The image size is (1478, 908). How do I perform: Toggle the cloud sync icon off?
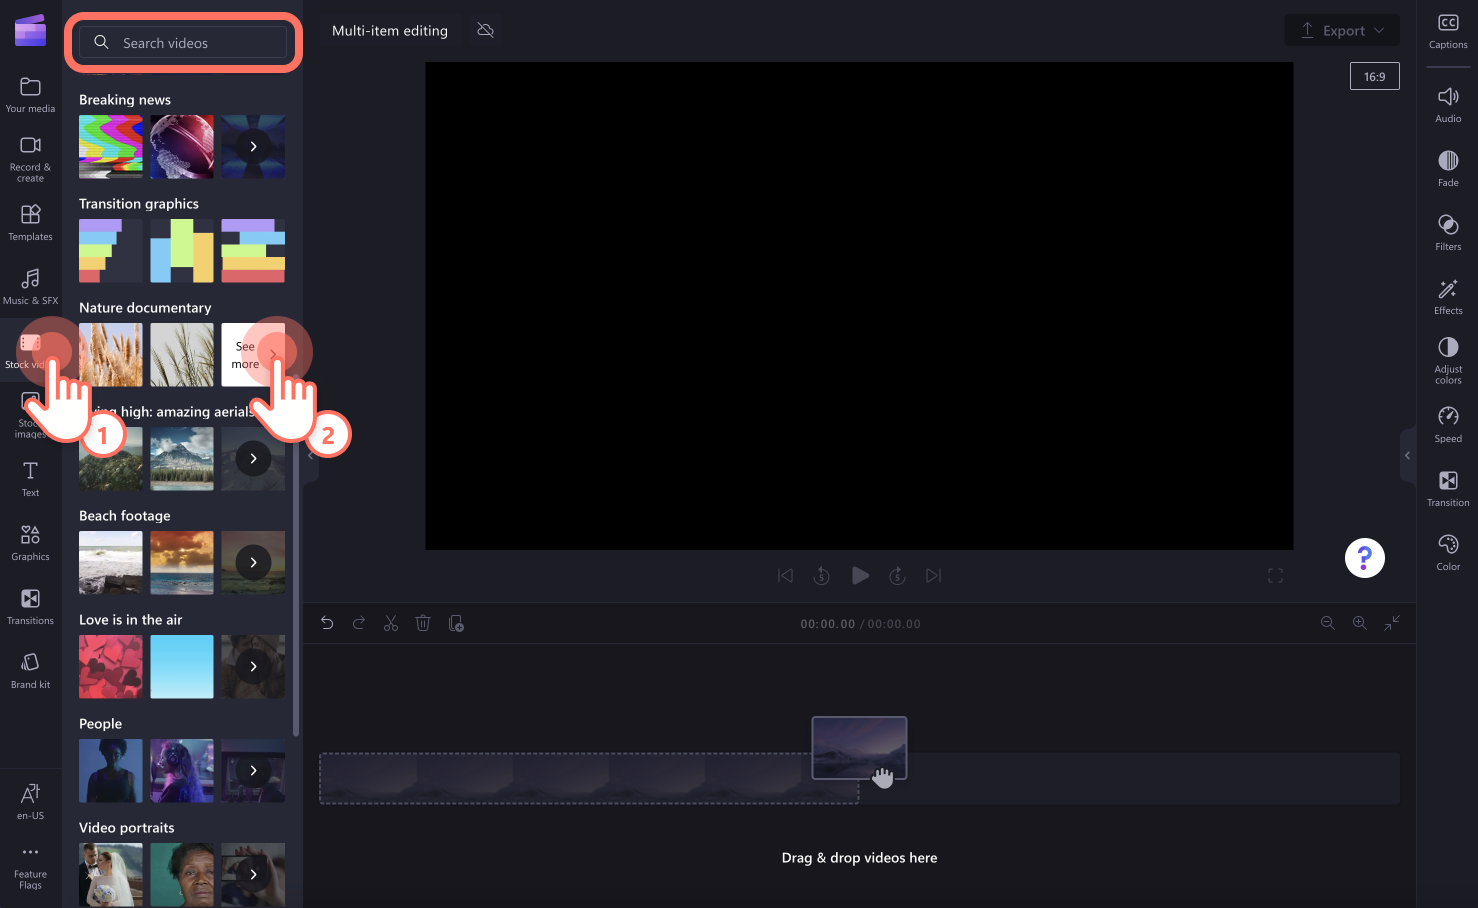[486, 30]
